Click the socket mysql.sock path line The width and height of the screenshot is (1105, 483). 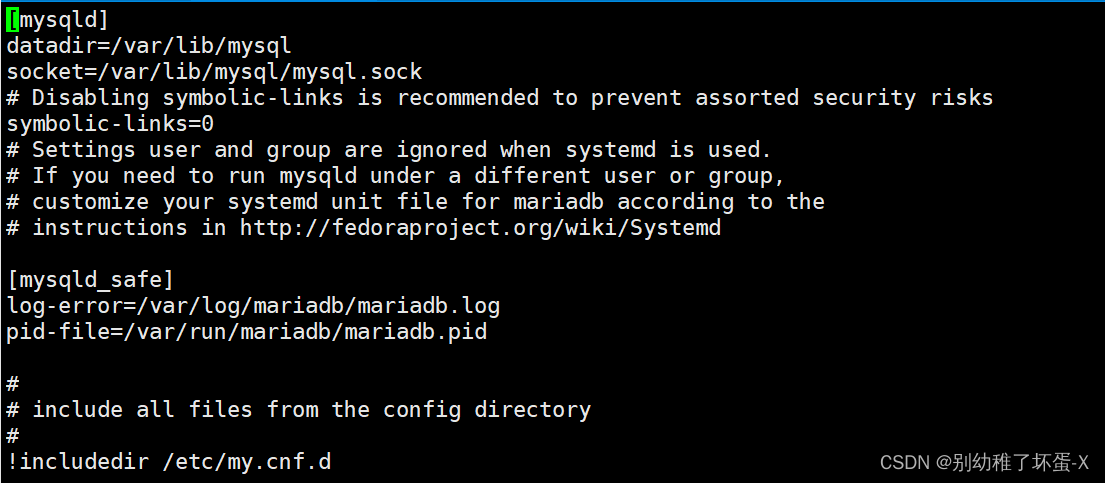(x=214, y=72)
